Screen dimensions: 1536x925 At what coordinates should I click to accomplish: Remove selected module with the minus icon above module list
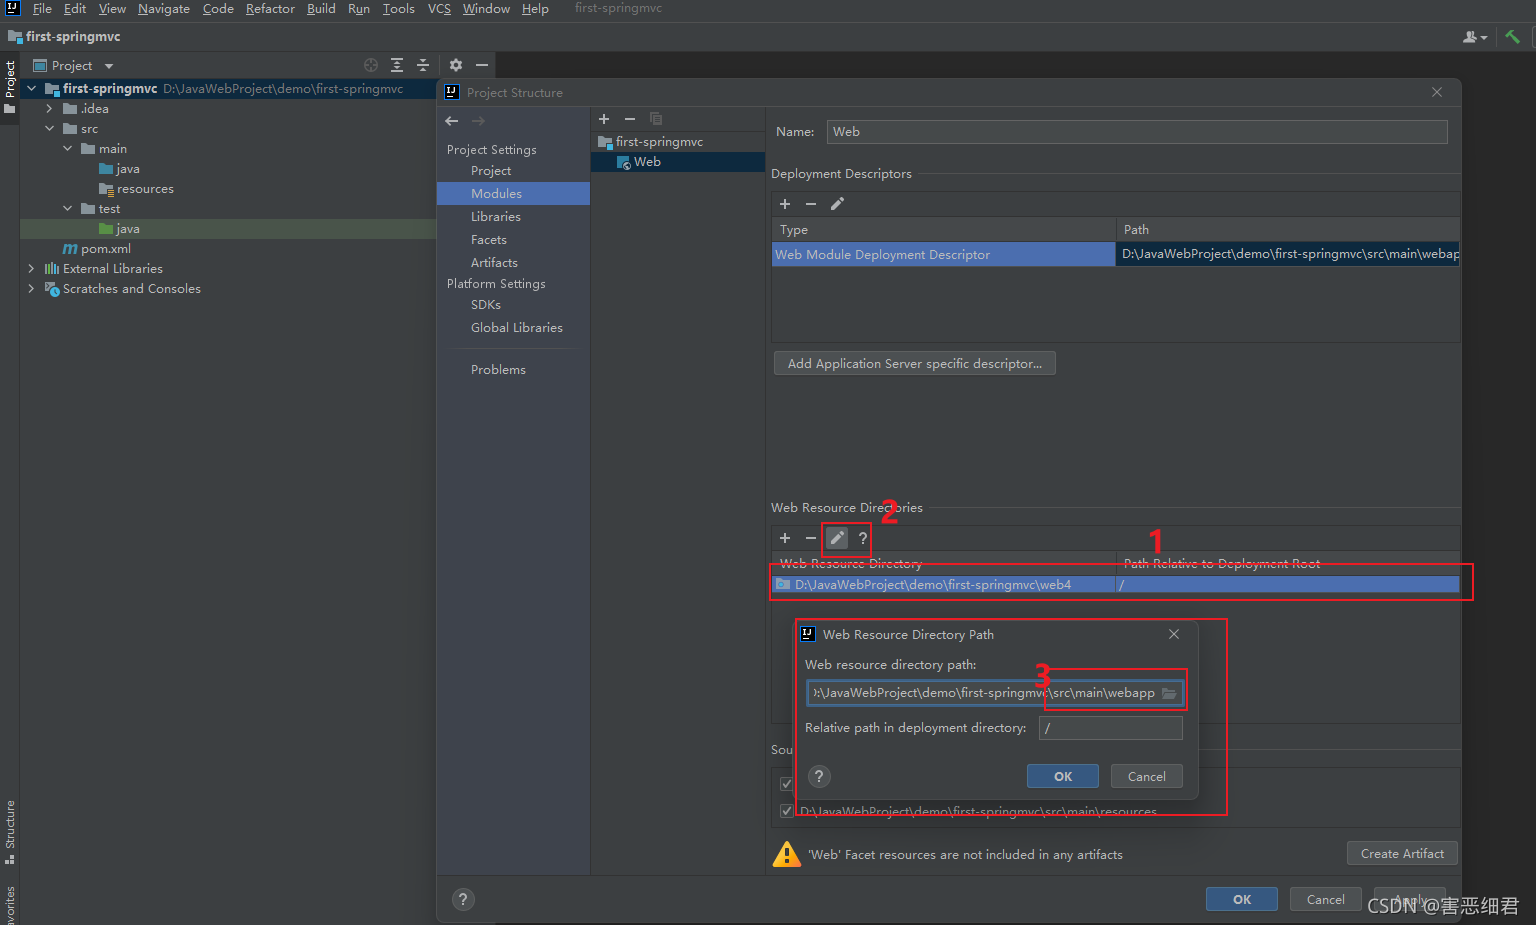(630, 119)
